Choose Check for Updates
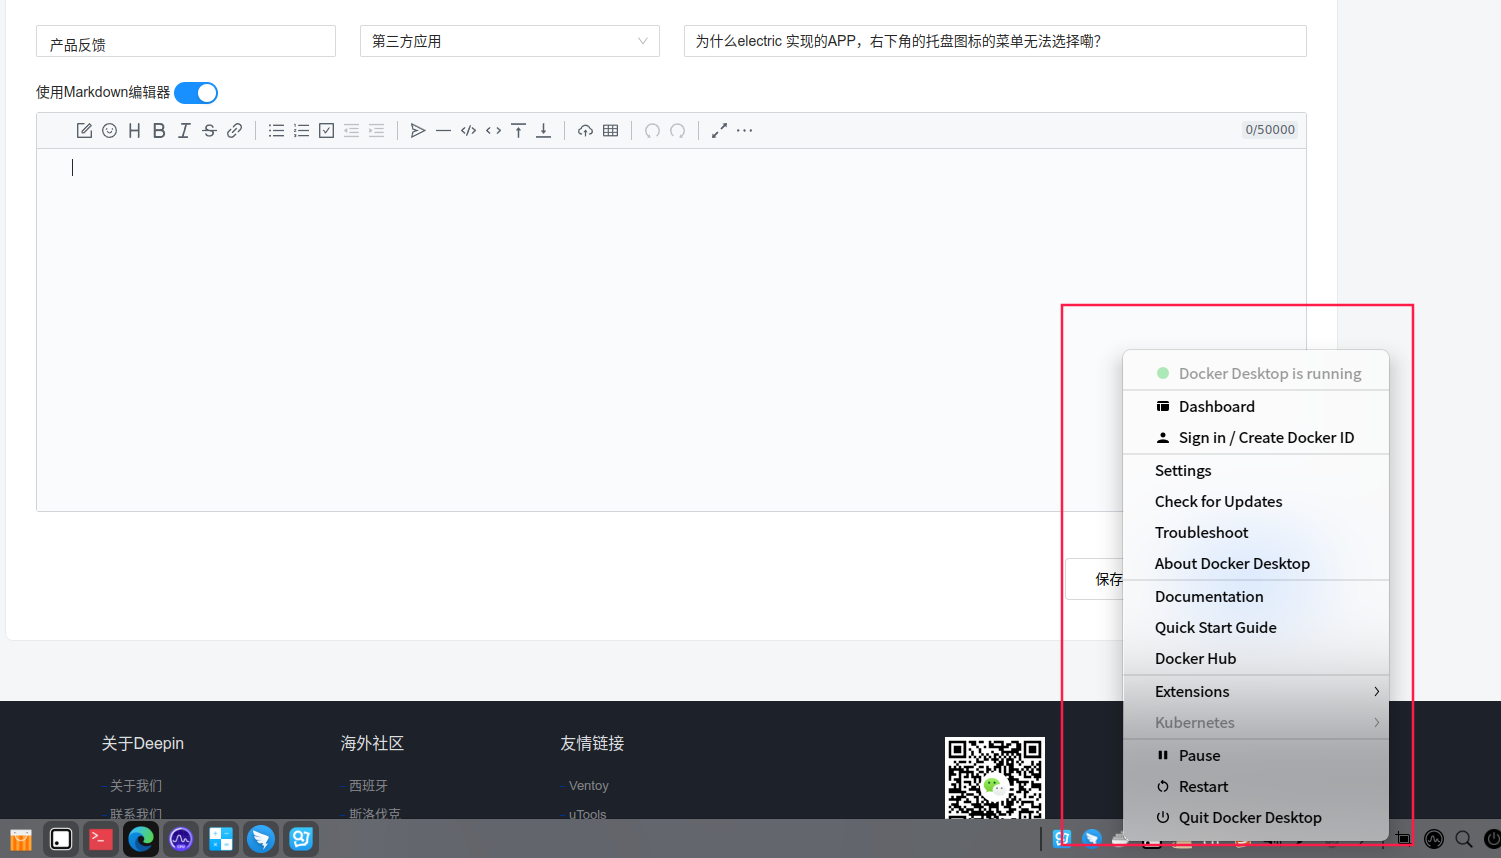Screen dimensions: 1501x858 tap(1256, 502)
